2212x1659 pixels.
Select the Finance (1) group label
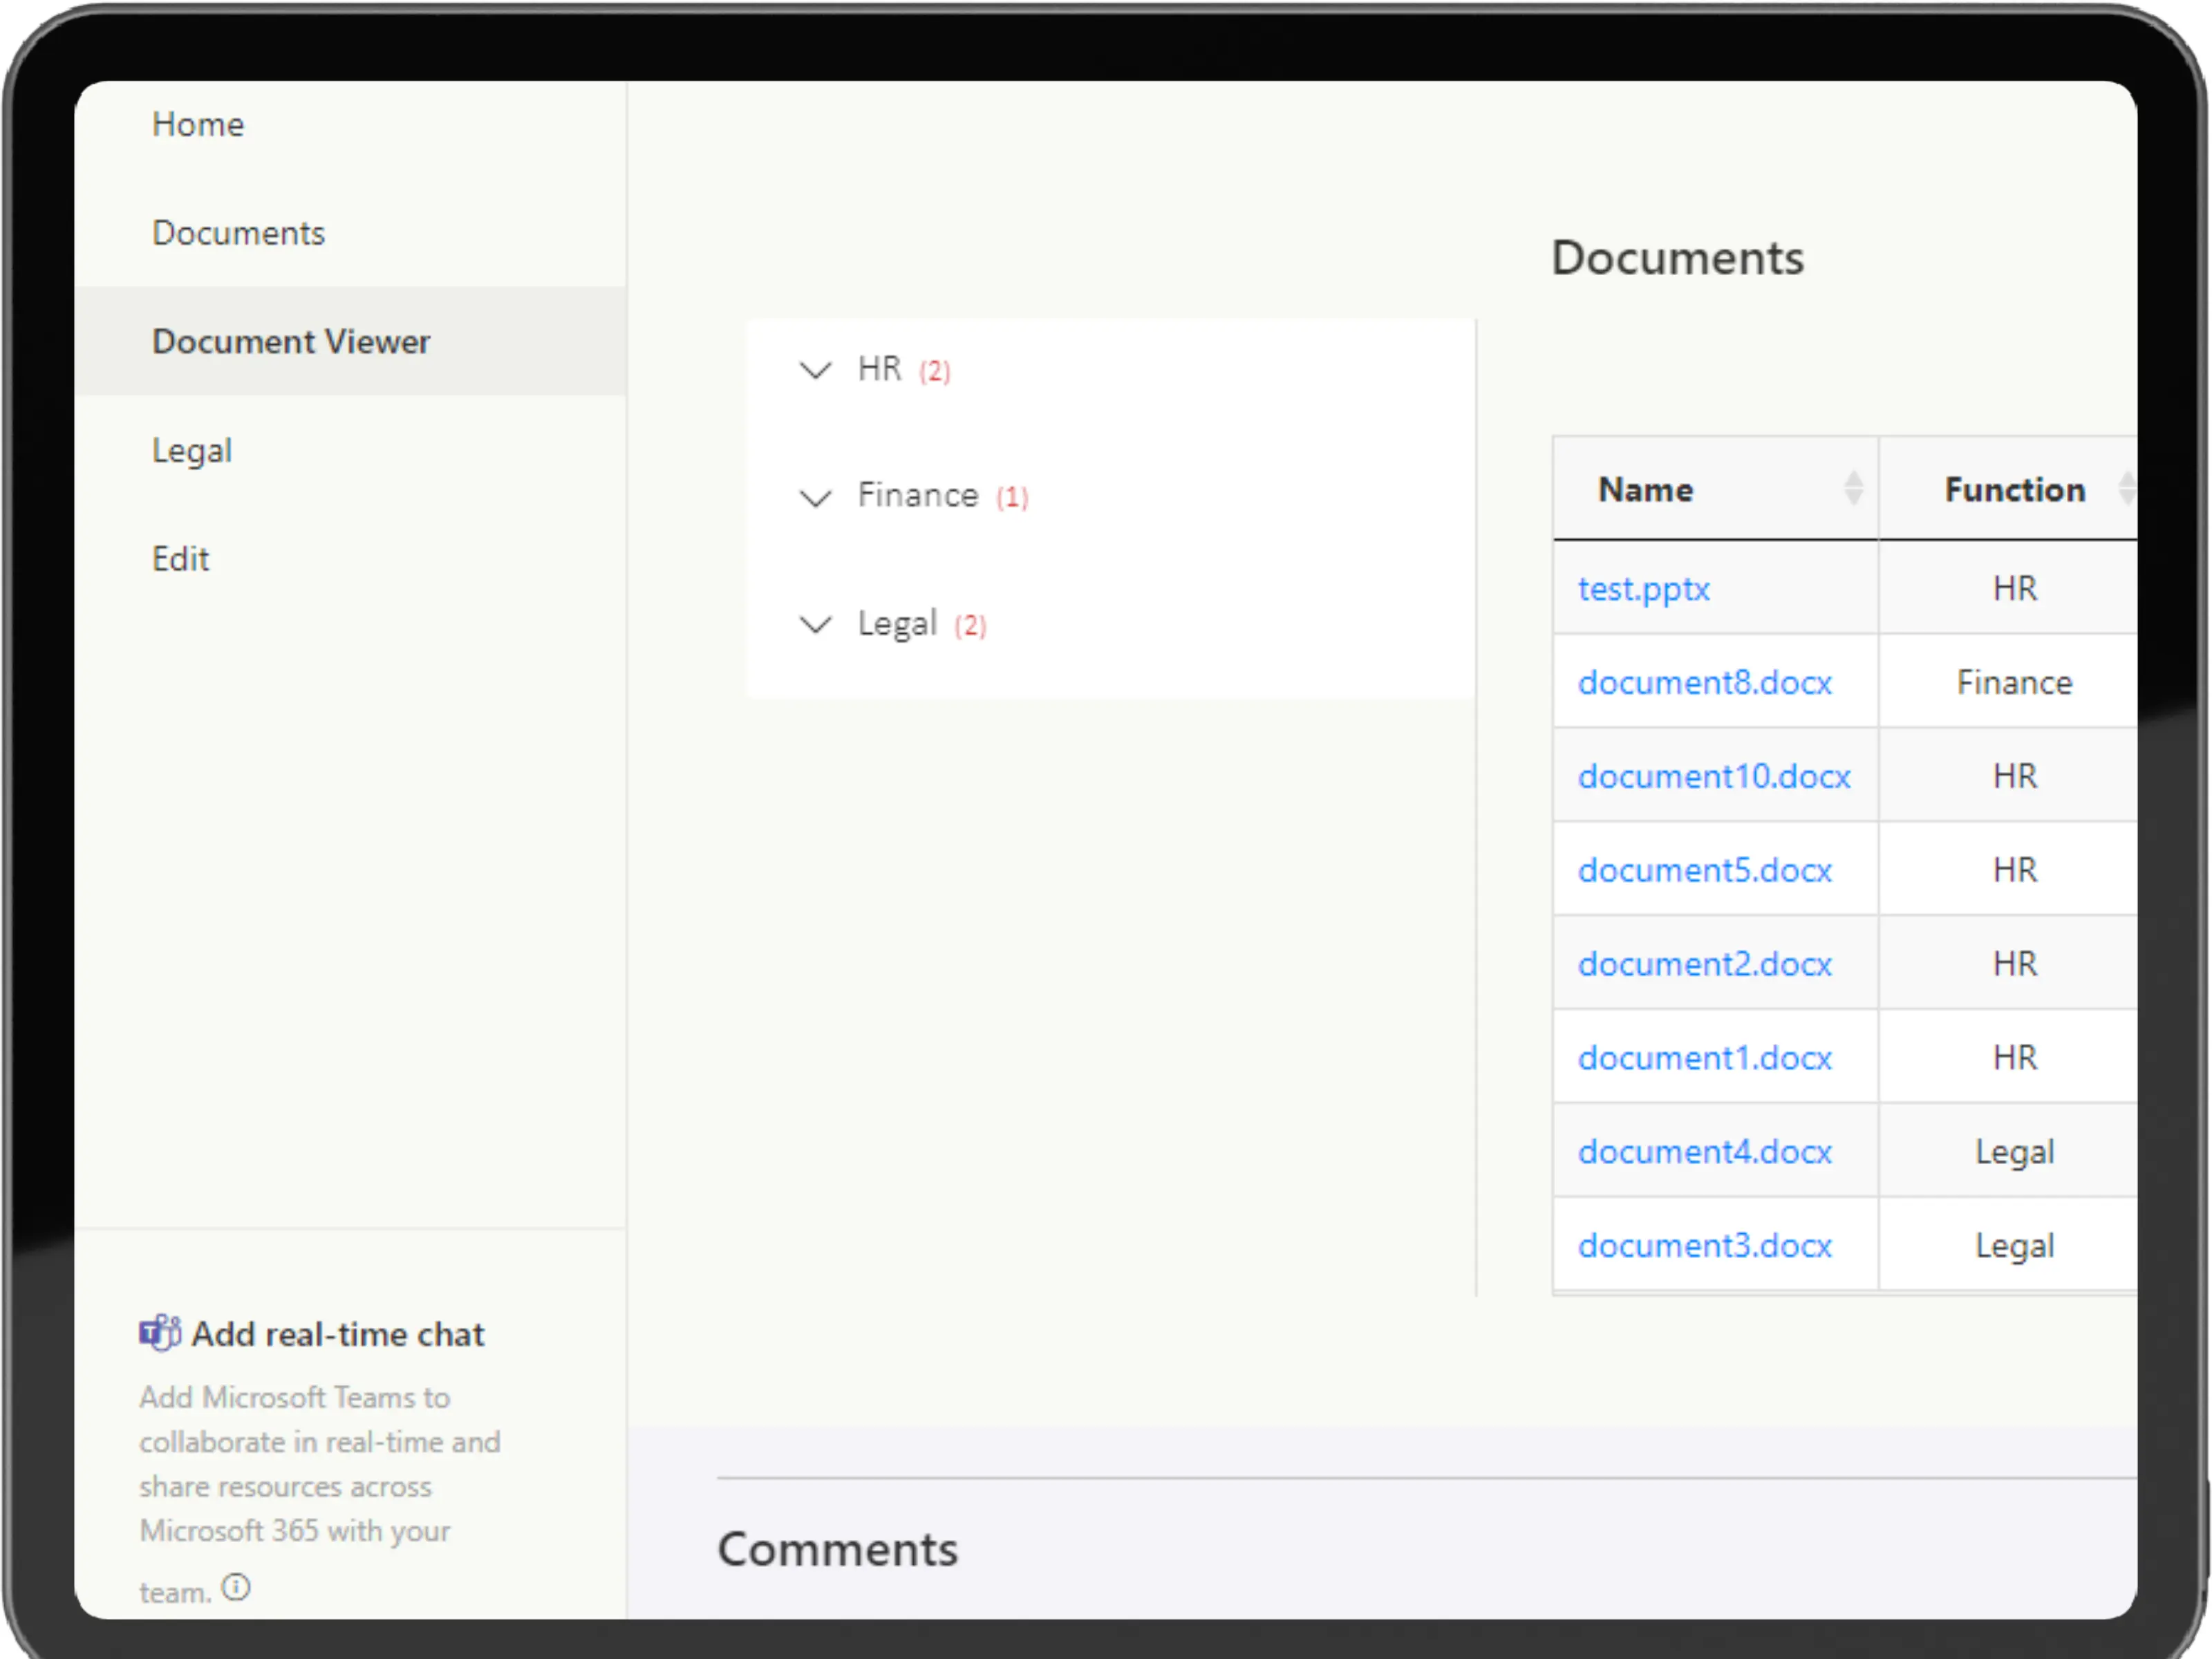943,496
